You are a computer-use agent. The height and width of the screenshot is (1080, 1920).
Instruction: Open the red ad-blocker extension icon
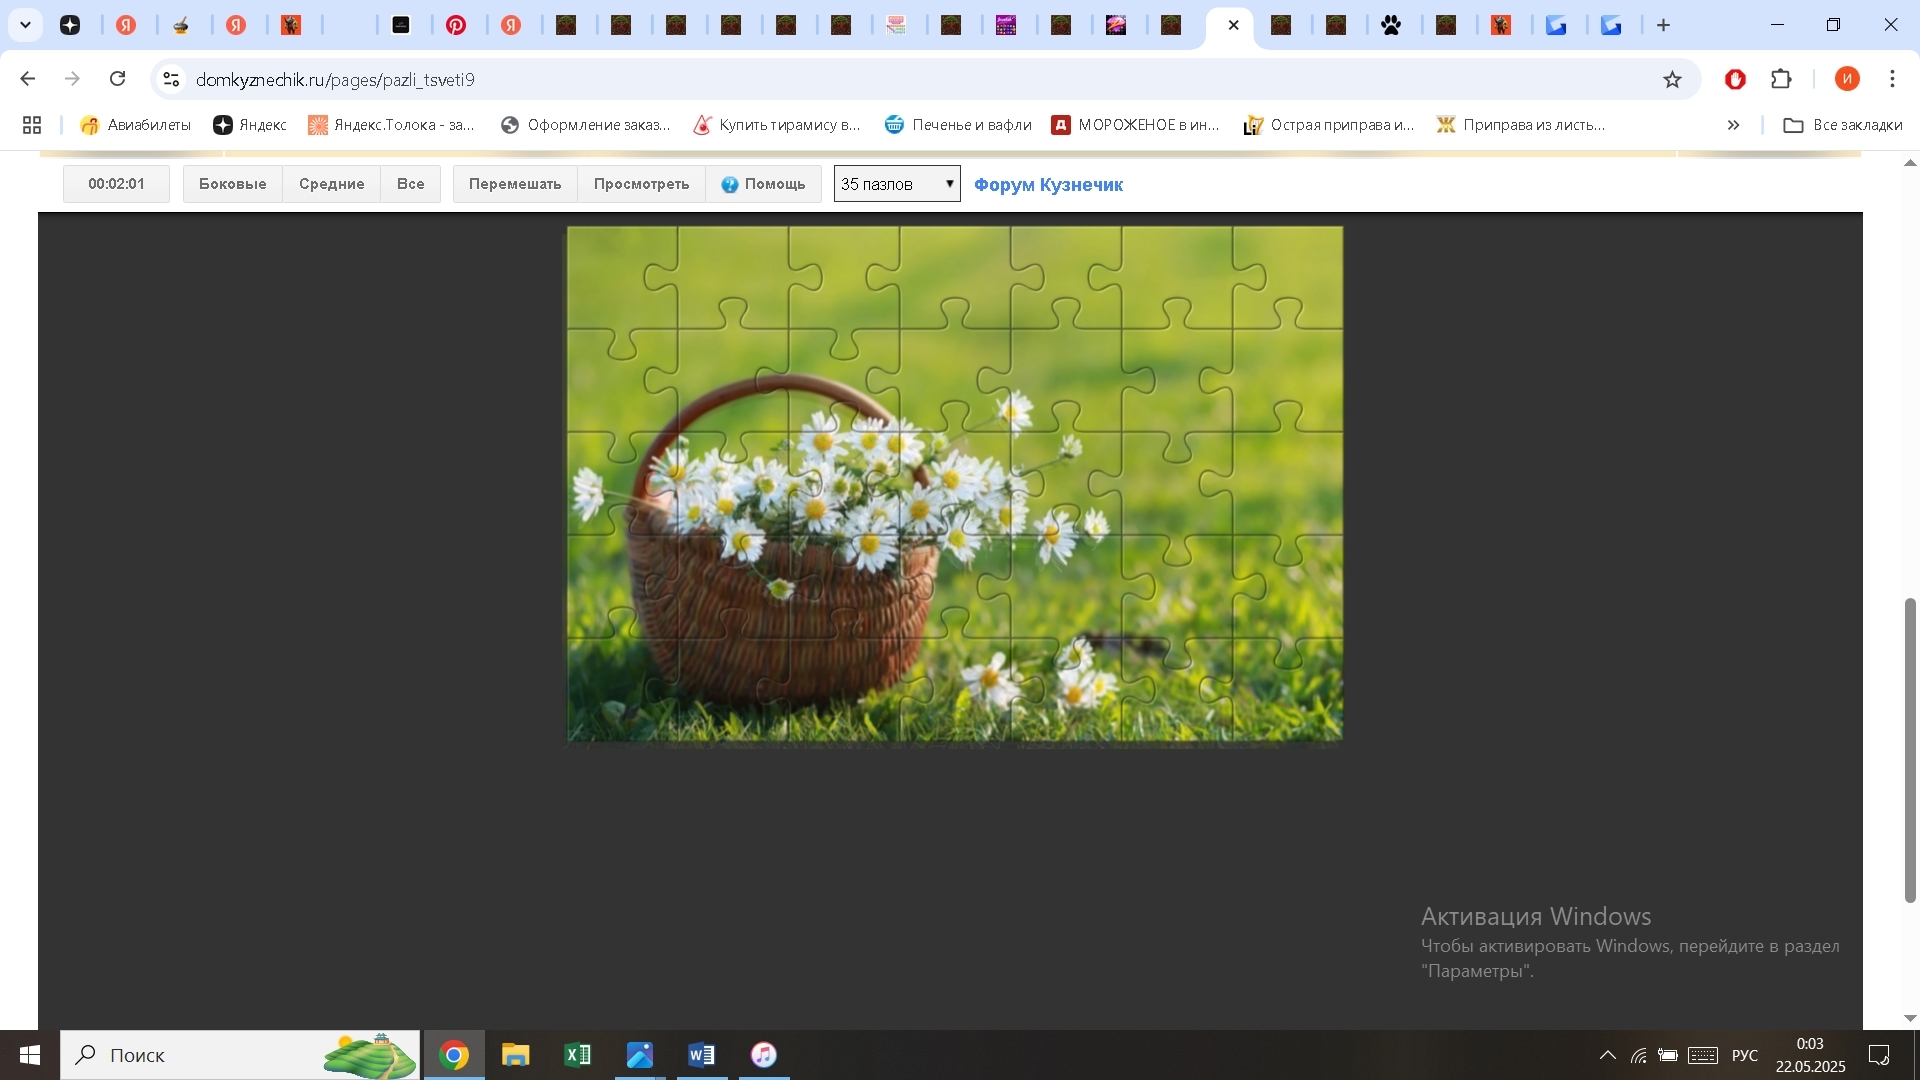[1735, 79]
